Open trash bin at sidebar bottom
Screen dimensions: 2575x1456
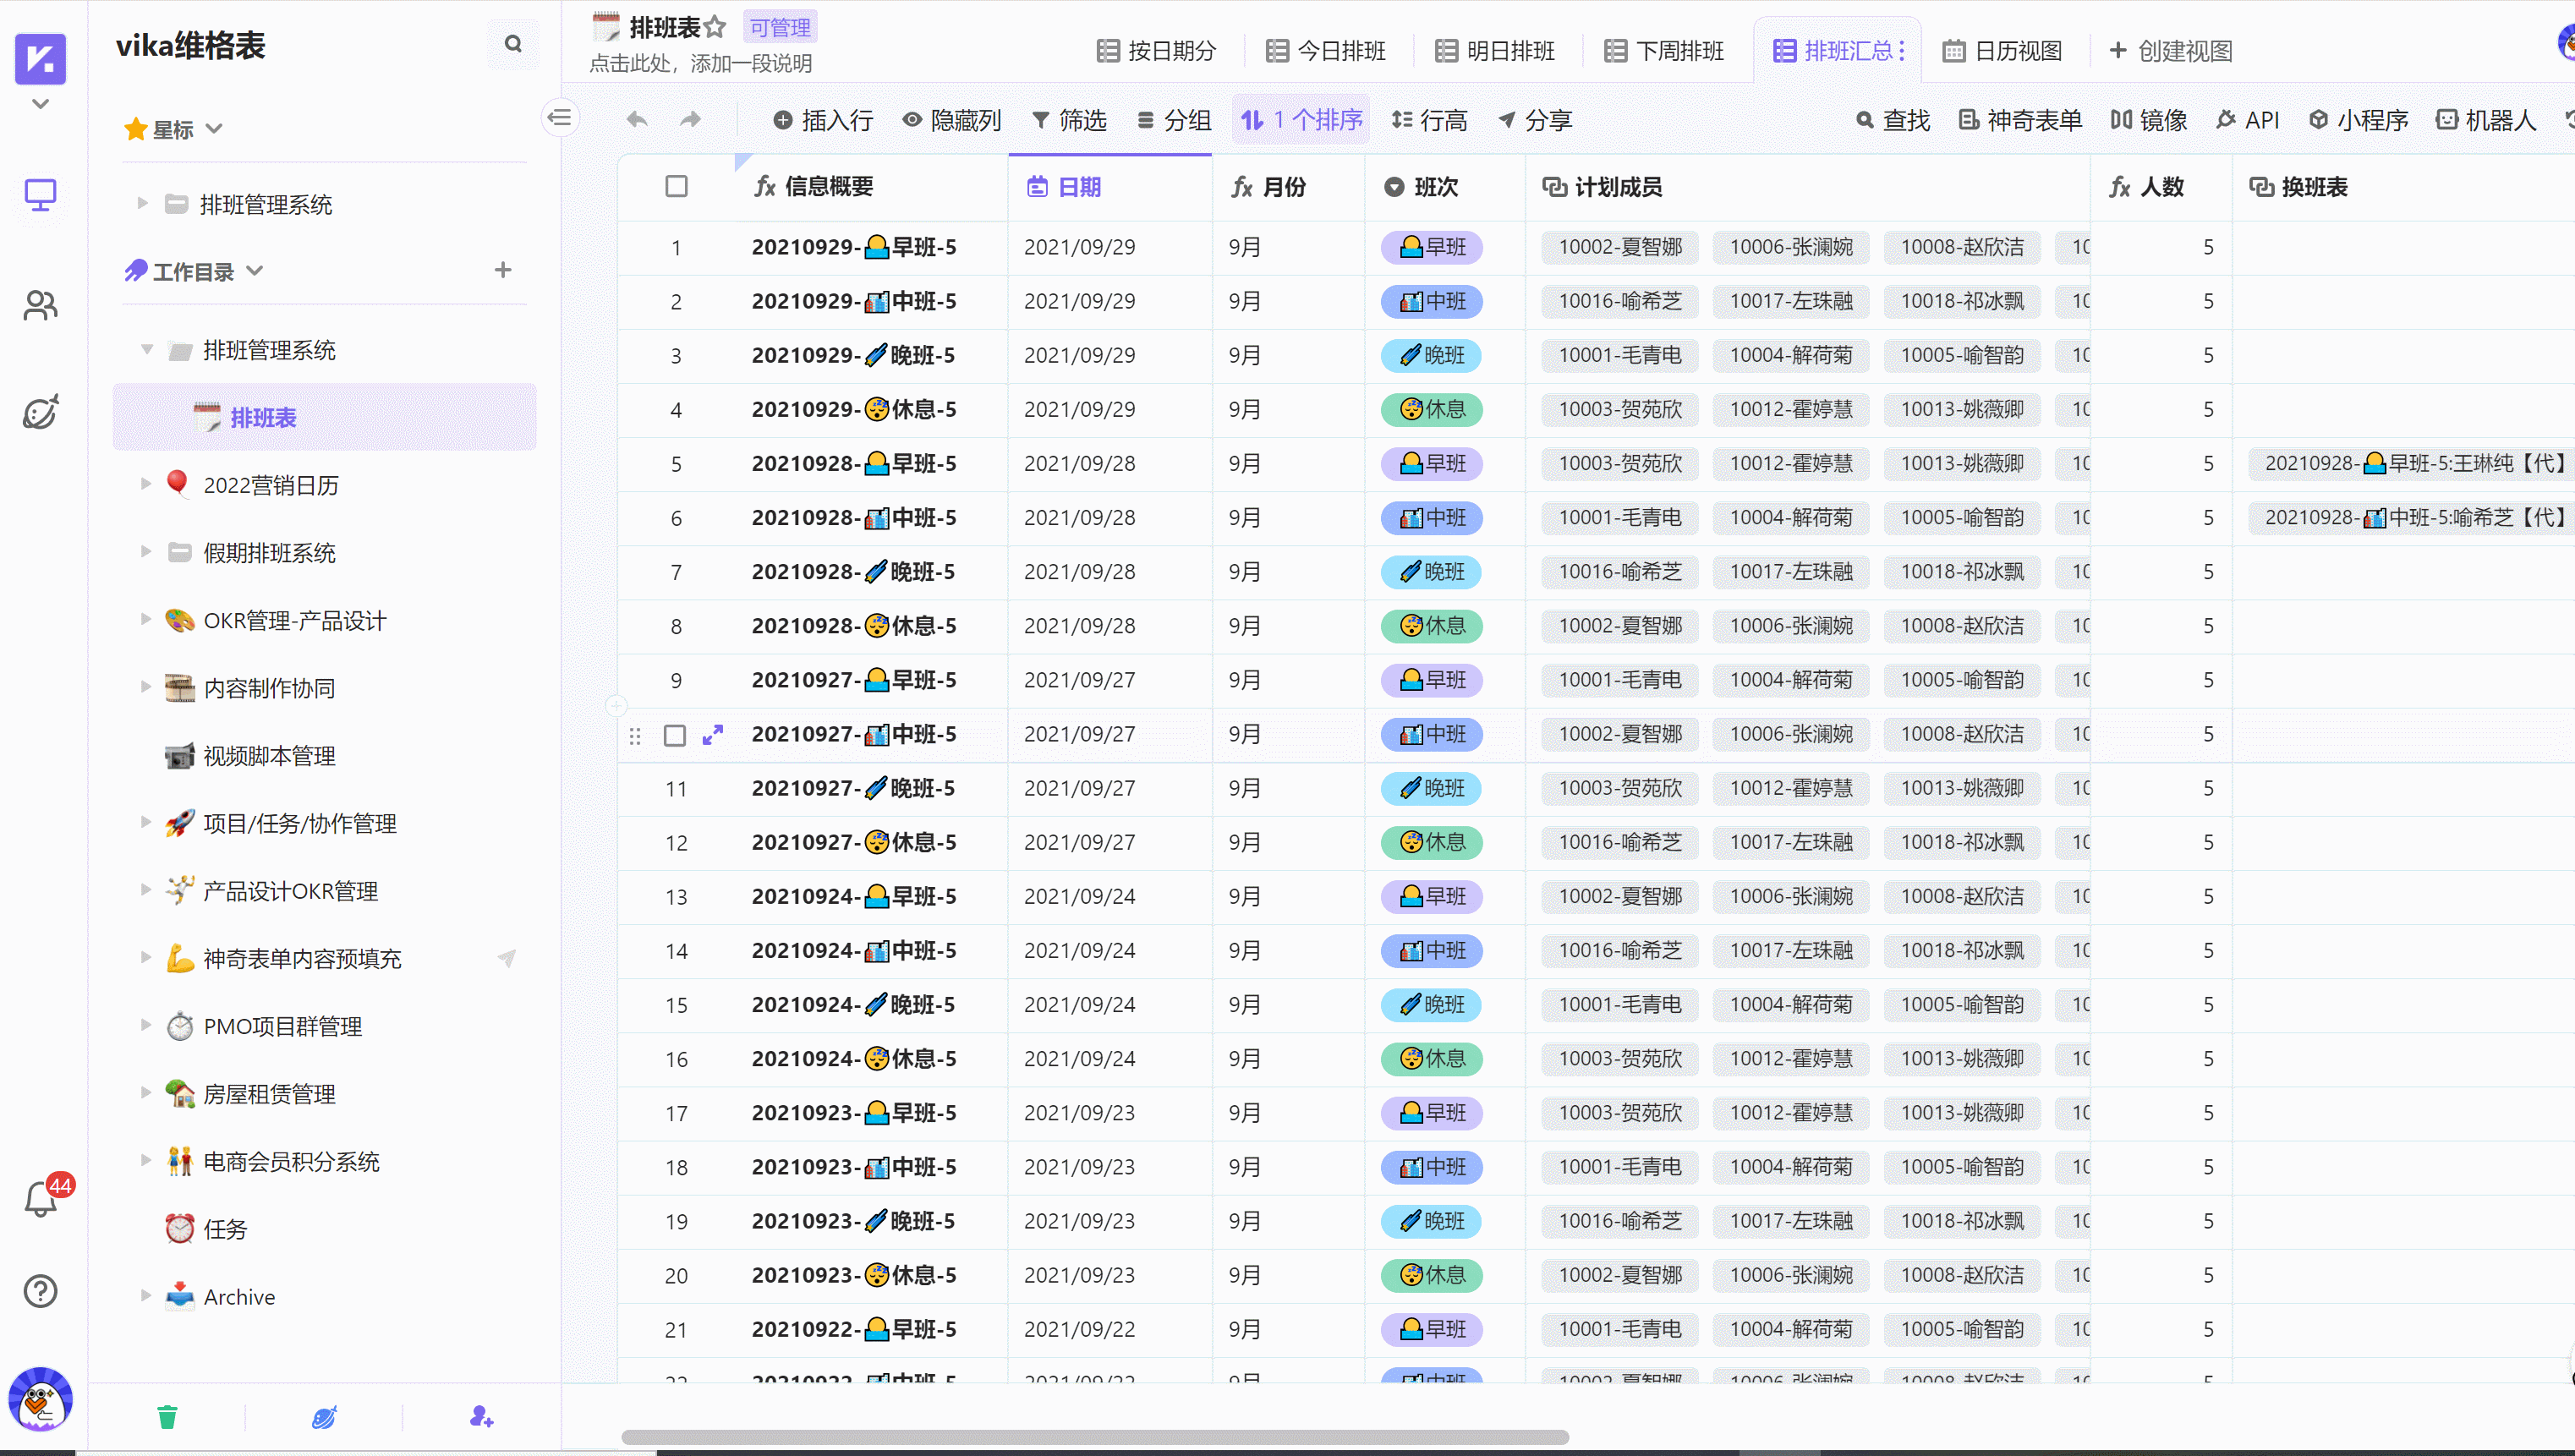(x=167, y=1417)
